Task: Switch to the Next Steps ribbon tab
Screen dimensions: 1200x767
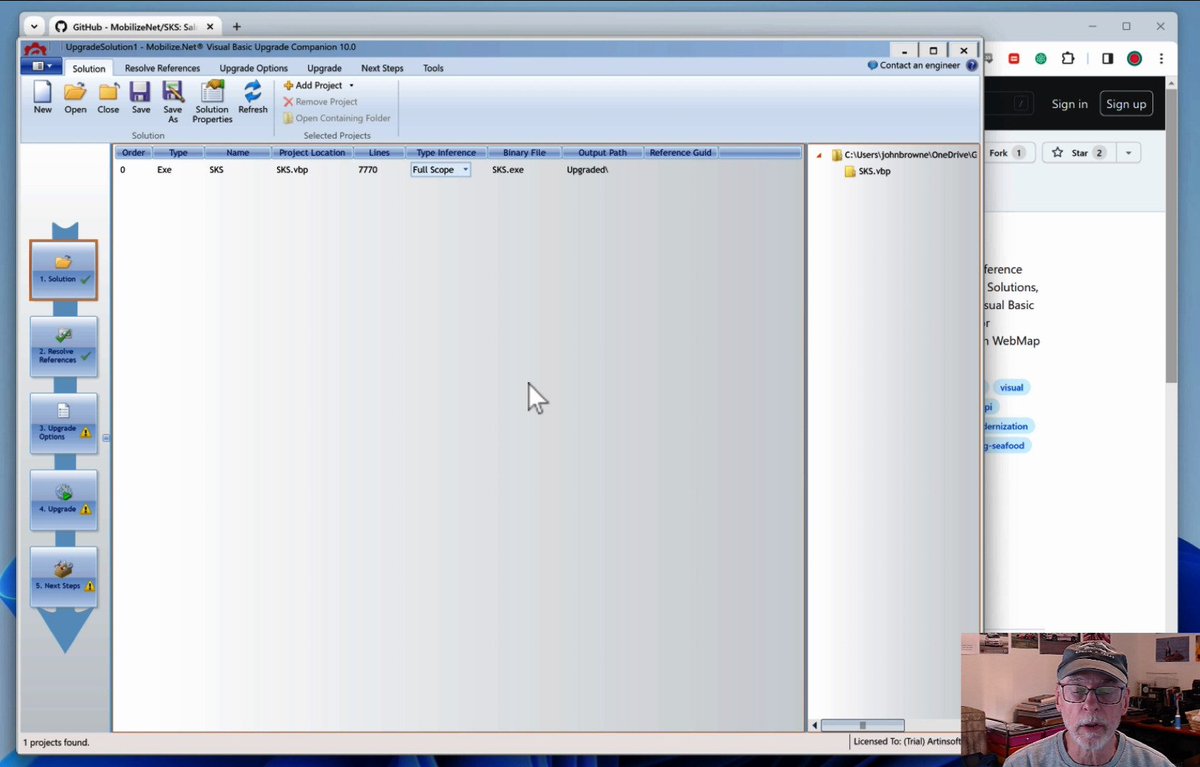Action: [382, 68]
